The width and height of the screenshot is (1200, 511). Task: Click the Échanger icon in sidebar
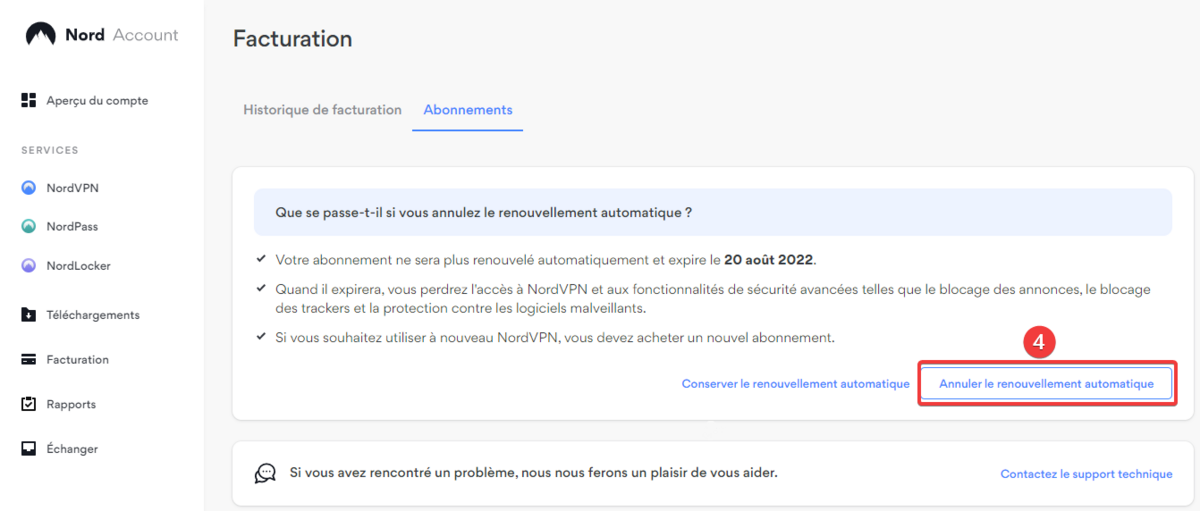point(29,449)
